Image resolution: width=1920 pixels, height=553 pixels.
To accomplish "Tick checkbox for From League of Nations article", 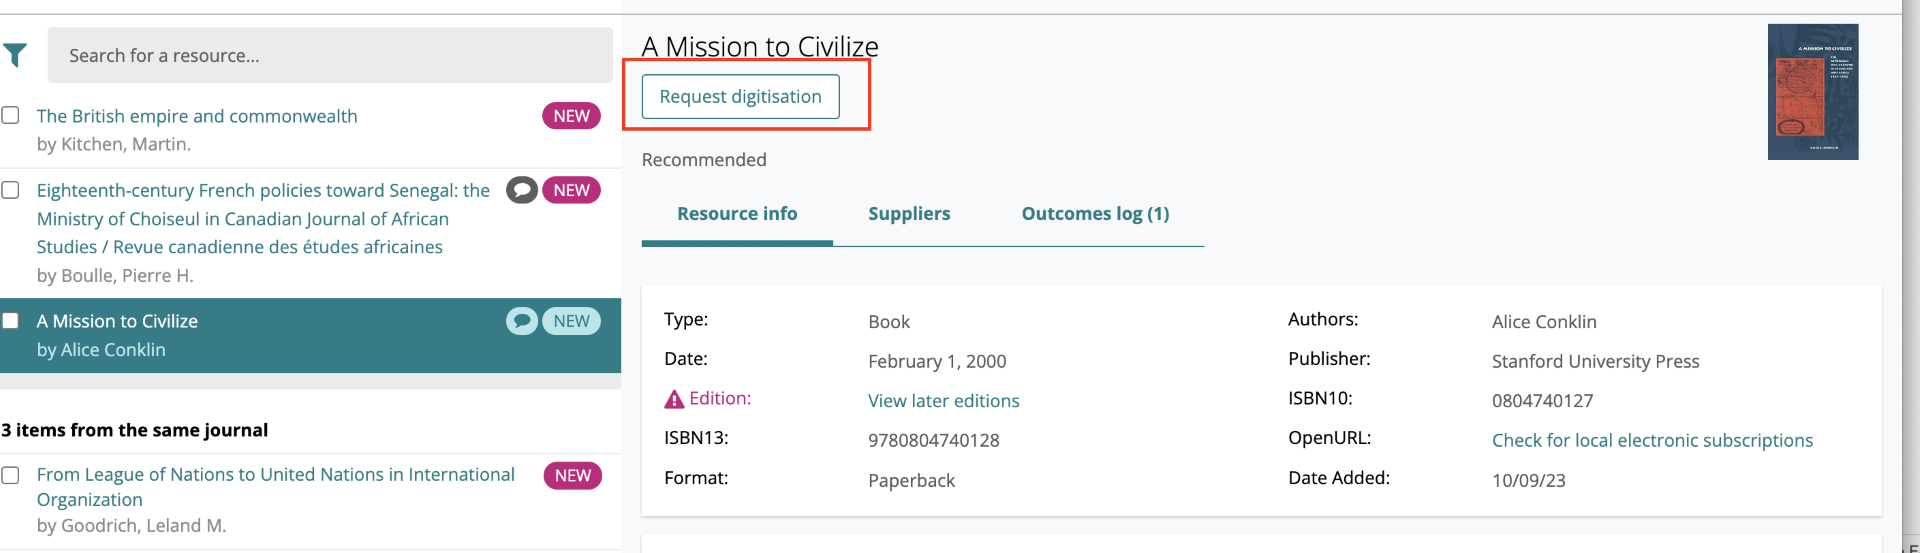I will tap(11, 475).
